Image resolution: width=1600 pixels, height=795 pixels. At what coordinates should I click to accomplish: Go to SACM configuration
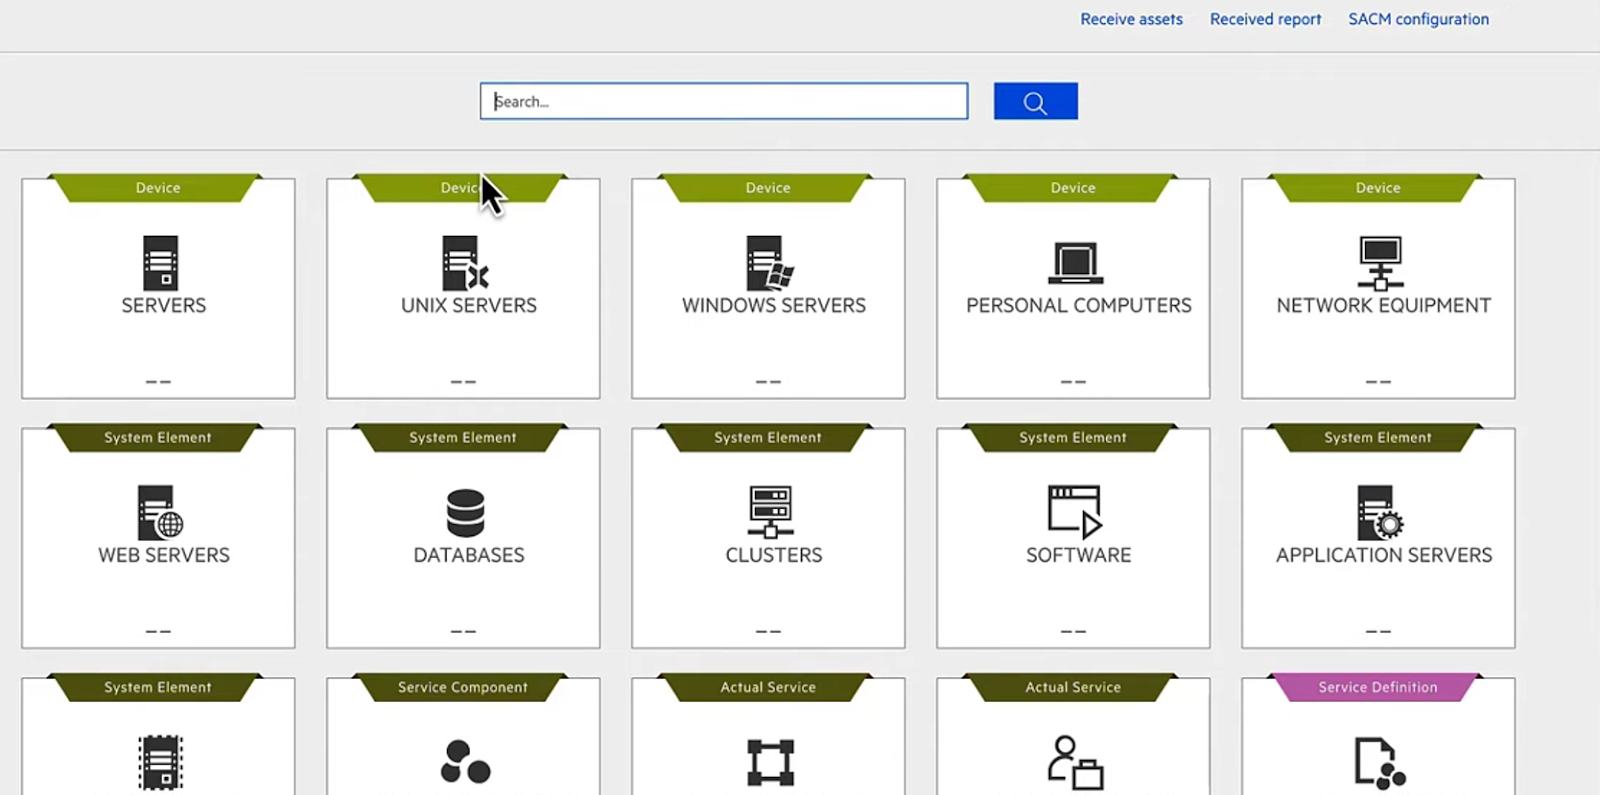[x=1418, y=19]
